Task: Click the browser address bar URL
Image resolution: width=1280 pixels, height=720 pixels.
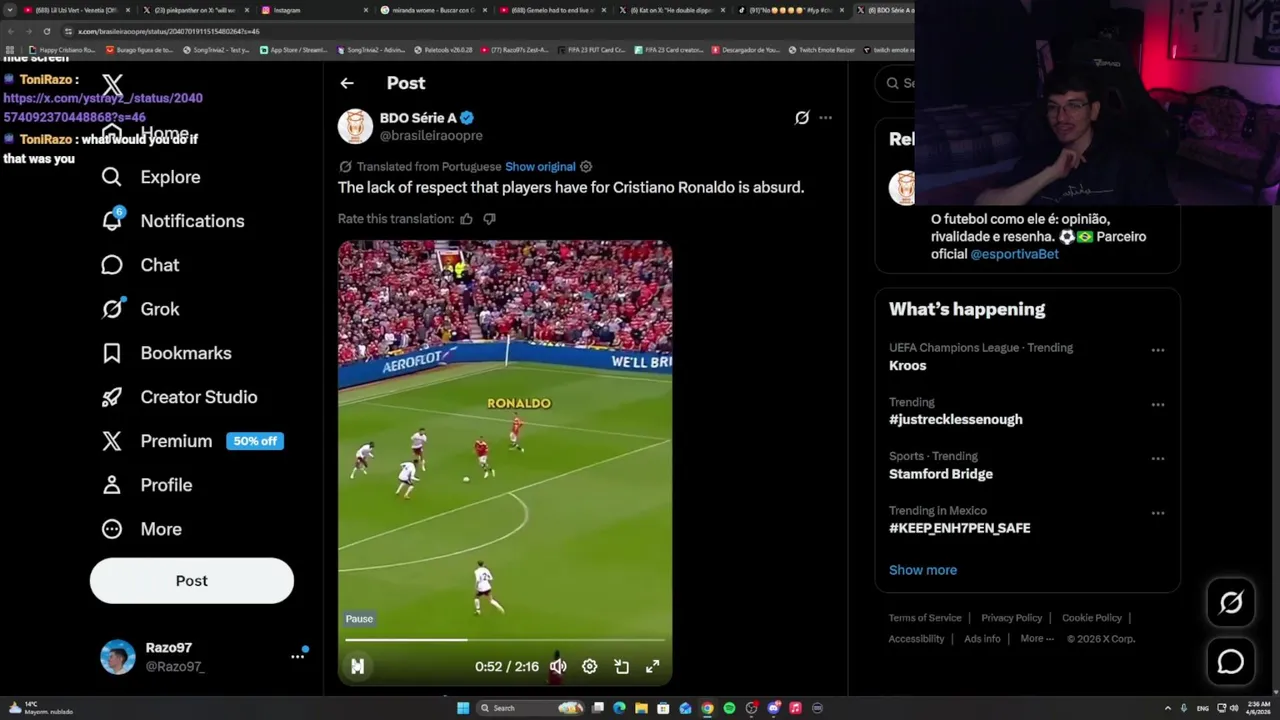Action: click(x=169, y=31)
